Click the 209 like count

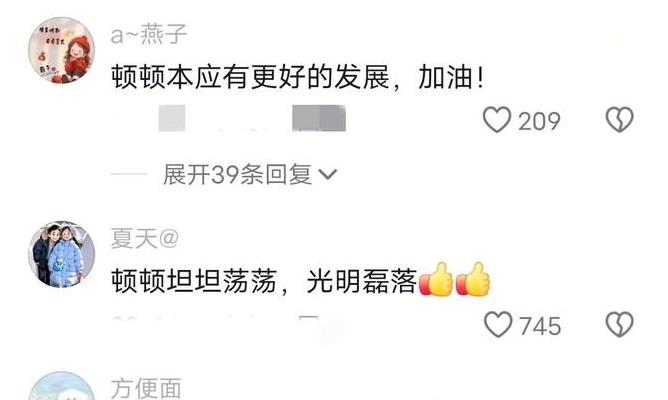pyautogui.click(x=539, y=121)
